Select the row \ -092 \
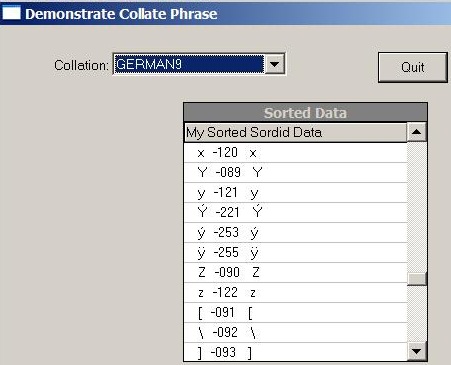The image size is (451, 365). click(x=296, y=333)
